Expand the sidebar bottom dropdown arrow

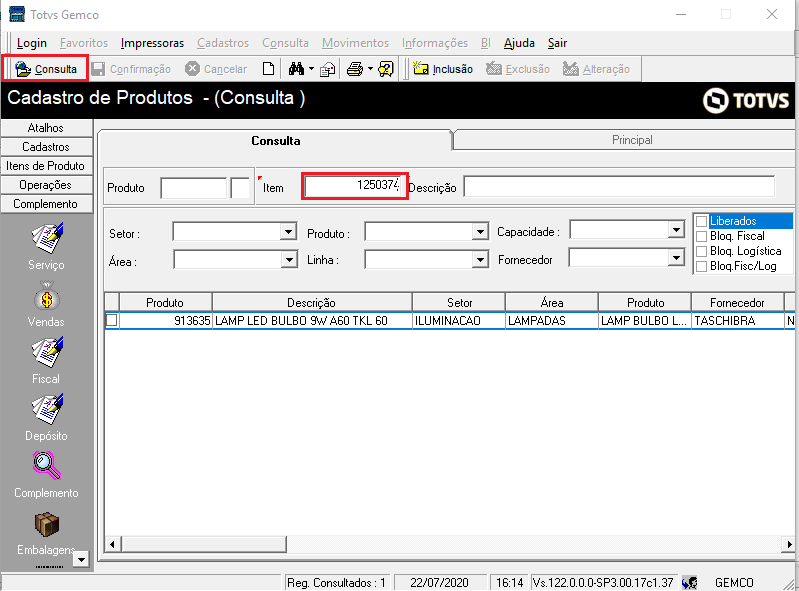tap(81, 559)
